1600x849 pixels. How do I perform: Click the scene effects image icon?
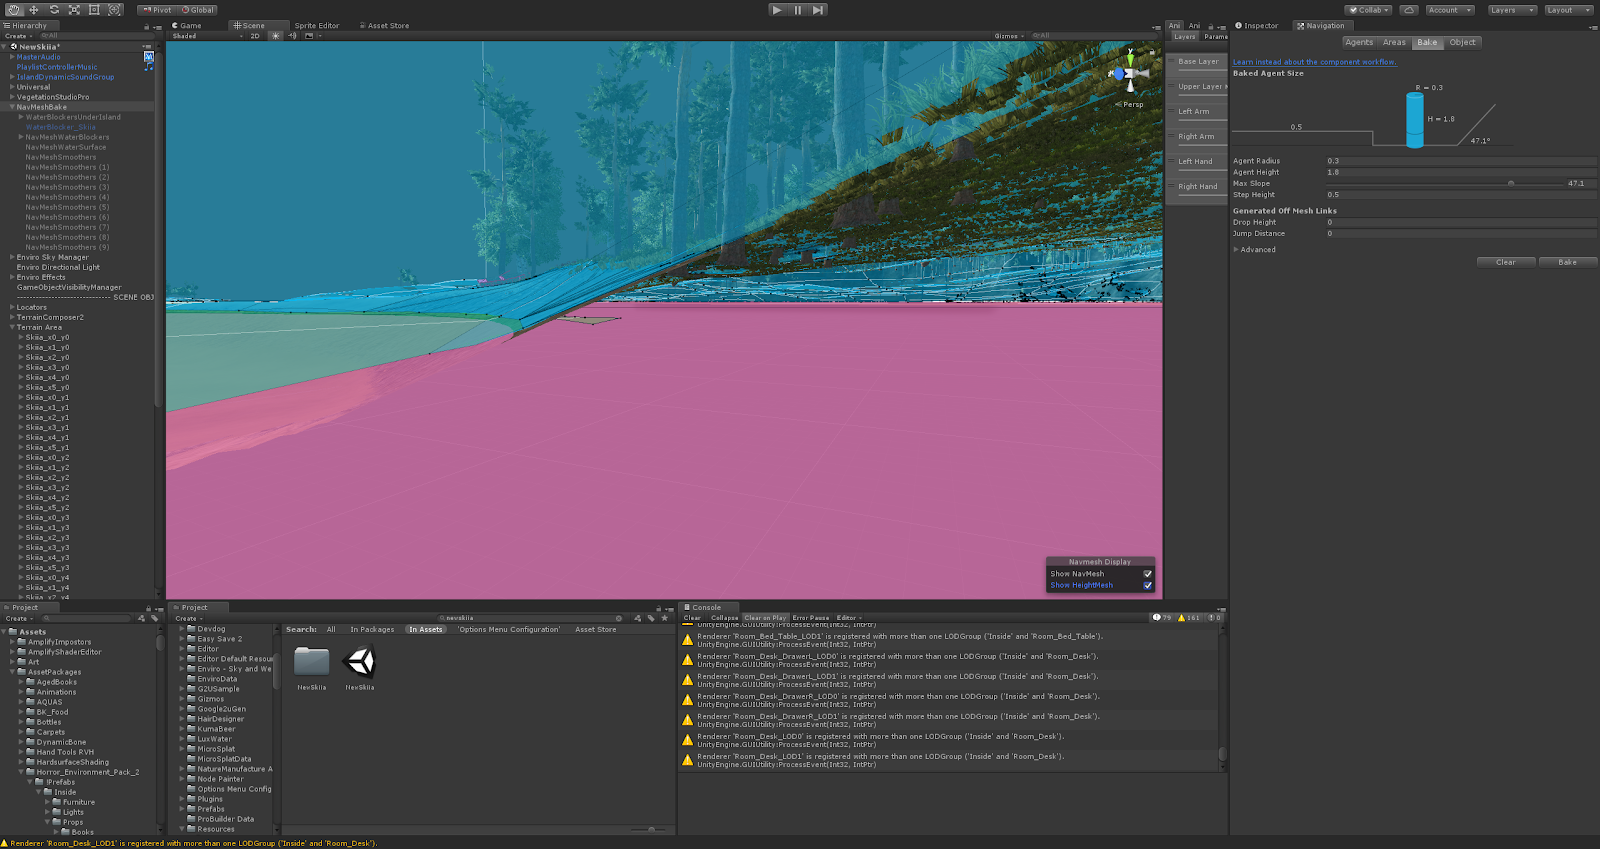[308, 36]
